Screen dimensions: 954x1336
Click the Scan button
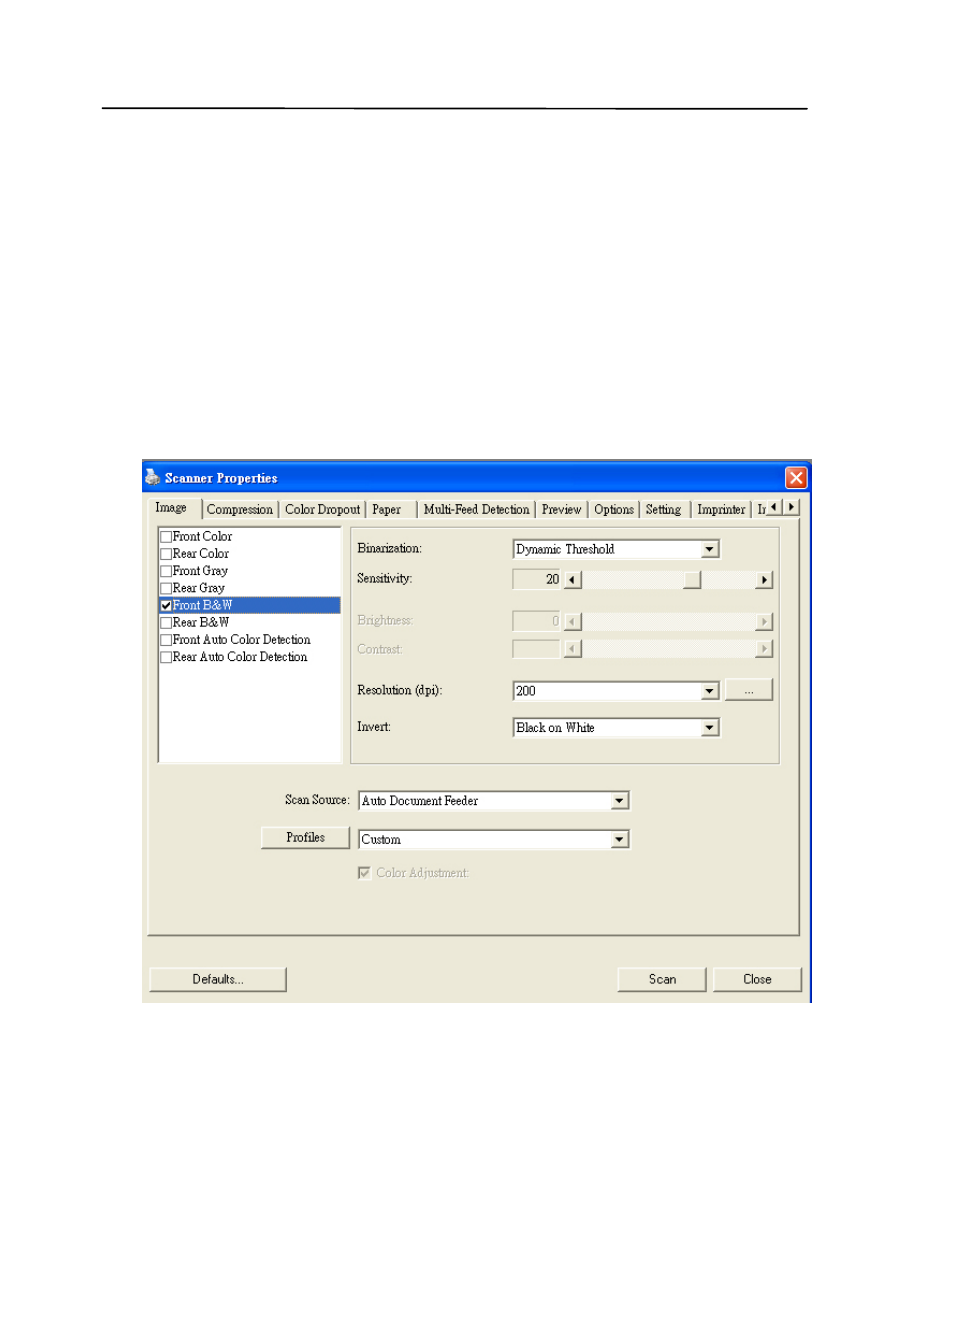(662, 980)
